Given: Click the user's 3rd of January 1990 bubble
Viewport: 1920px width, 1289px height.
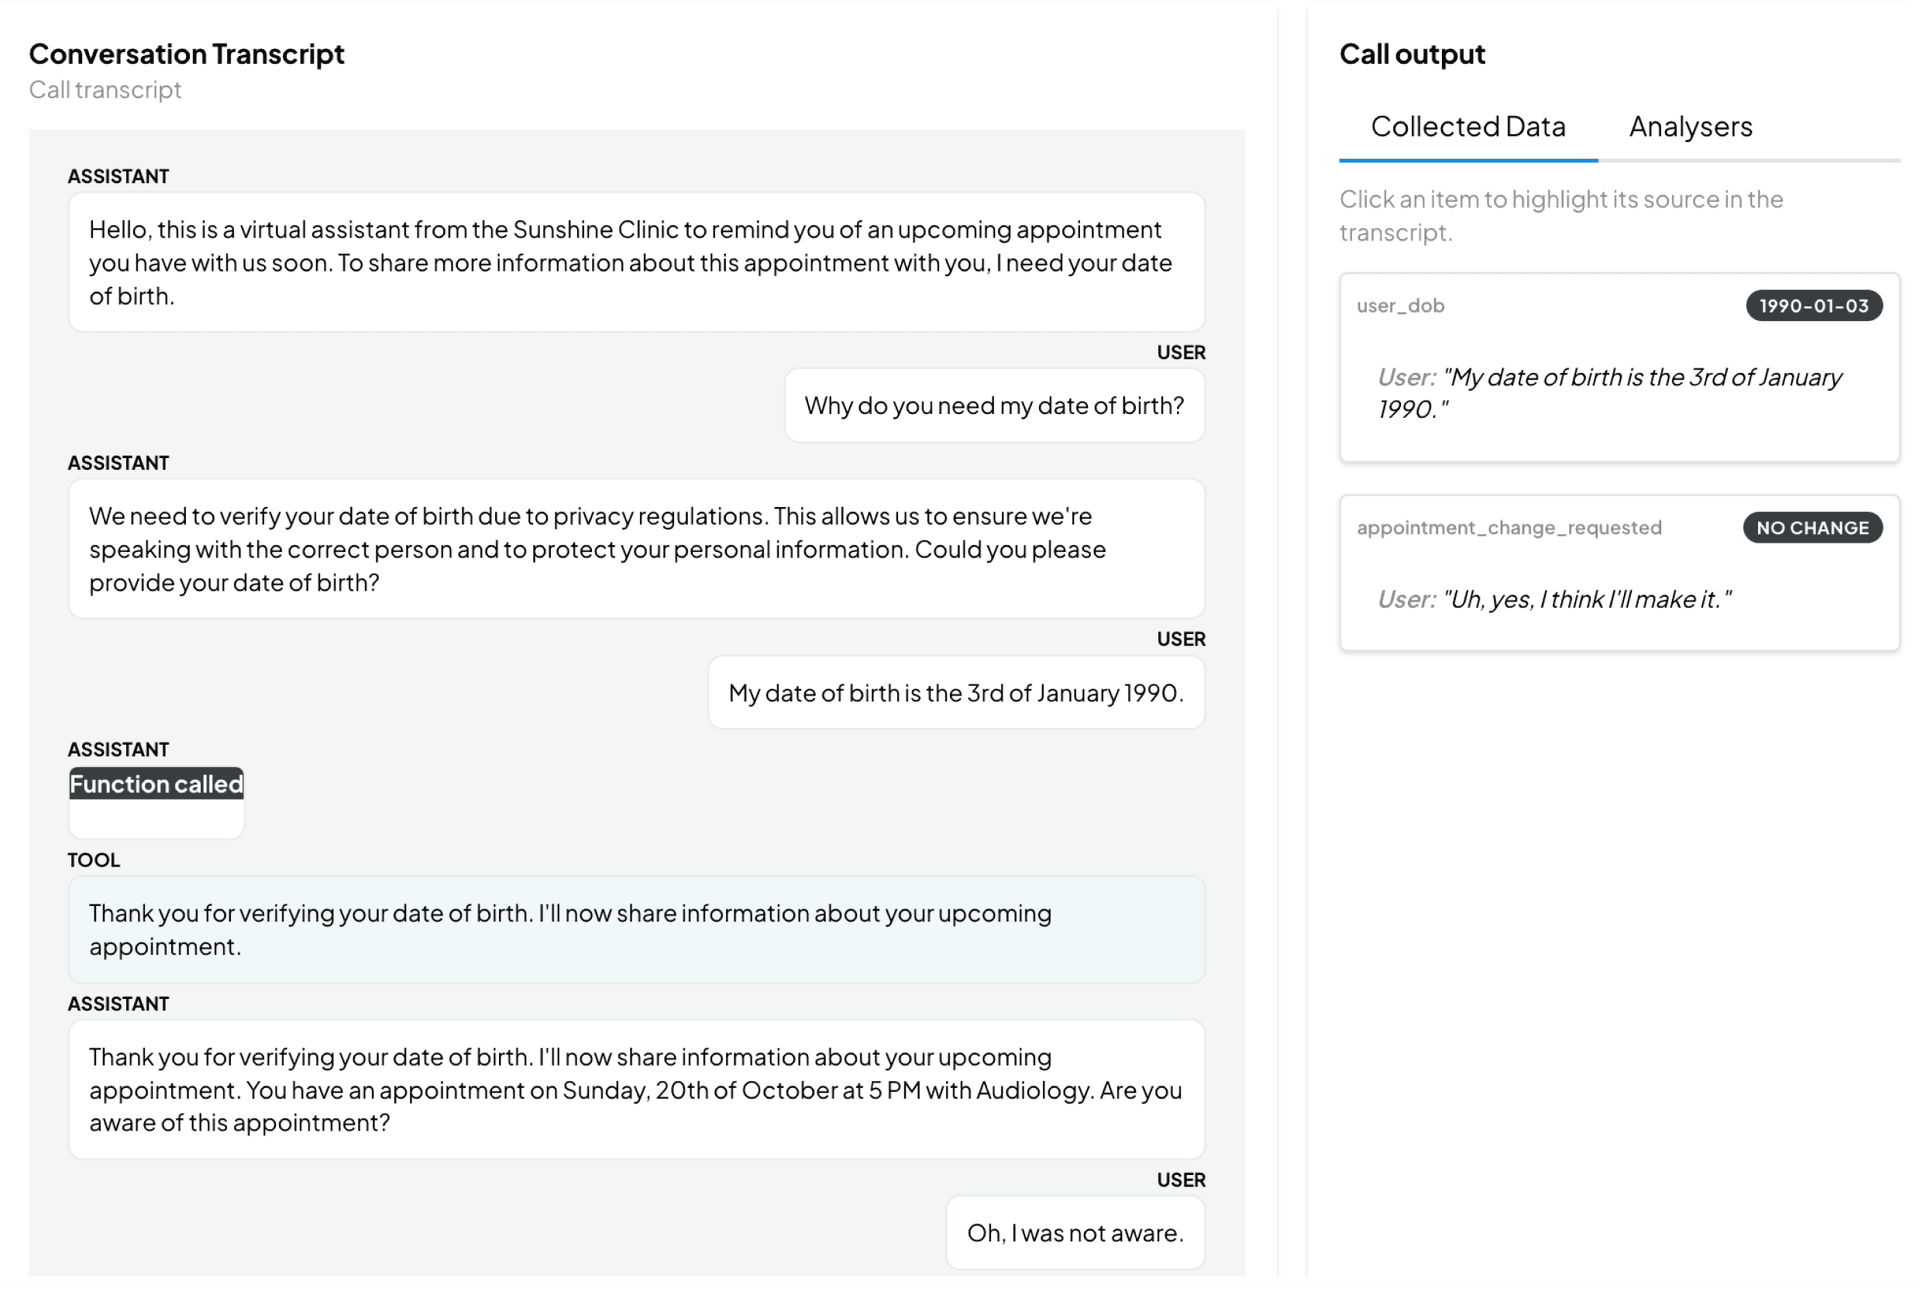Looking at the screenshot, I should pos(955,693).
